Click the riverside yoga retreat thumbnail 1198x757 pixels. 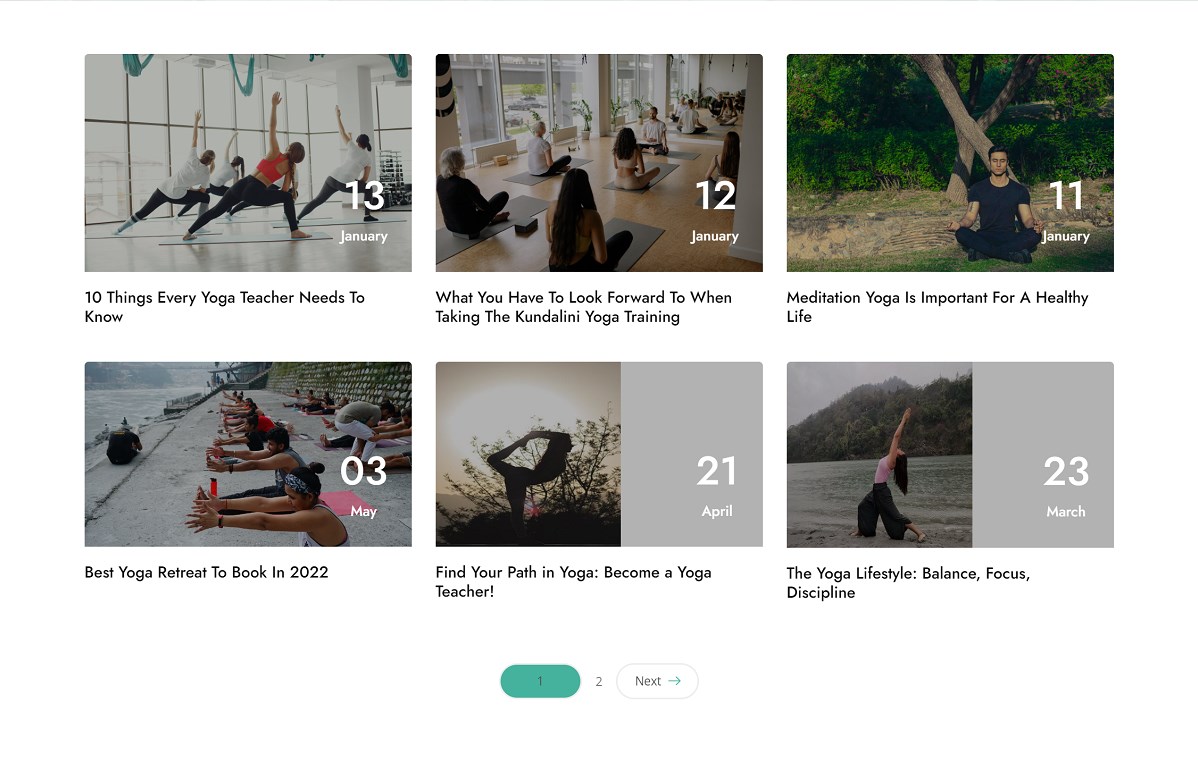pos(248,454)
